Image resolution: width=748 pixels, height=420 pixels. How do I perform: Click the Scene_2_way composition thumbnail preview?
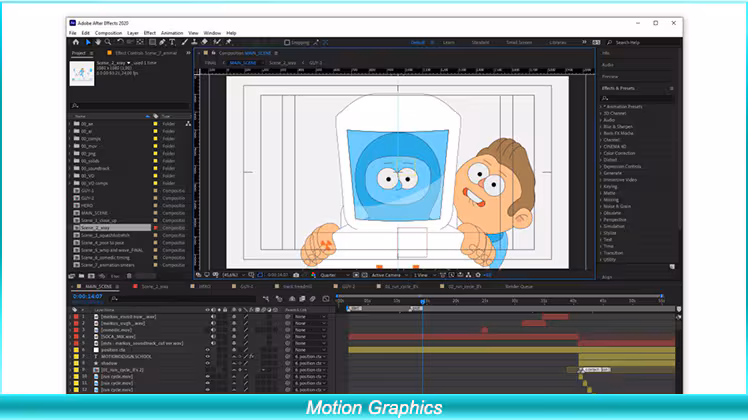[82, 74]
